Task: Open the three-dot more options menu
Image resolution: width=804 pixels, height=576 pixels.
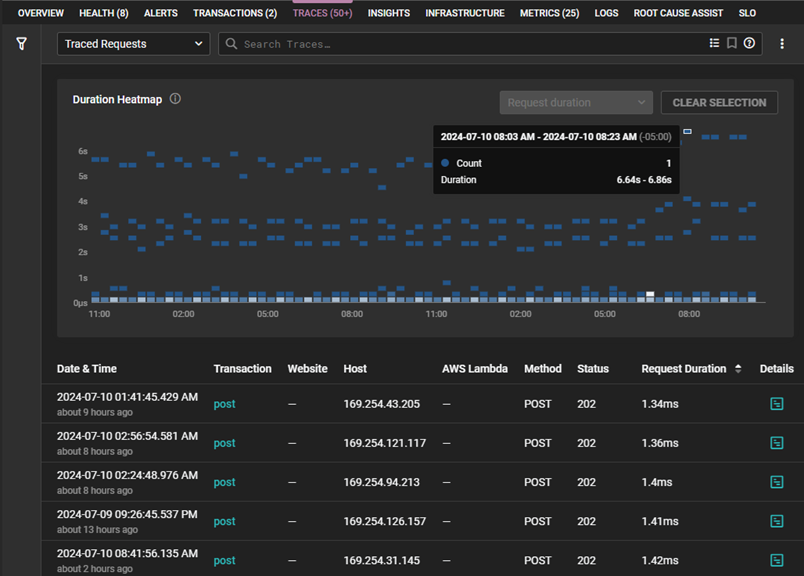Action: (782, 44)
